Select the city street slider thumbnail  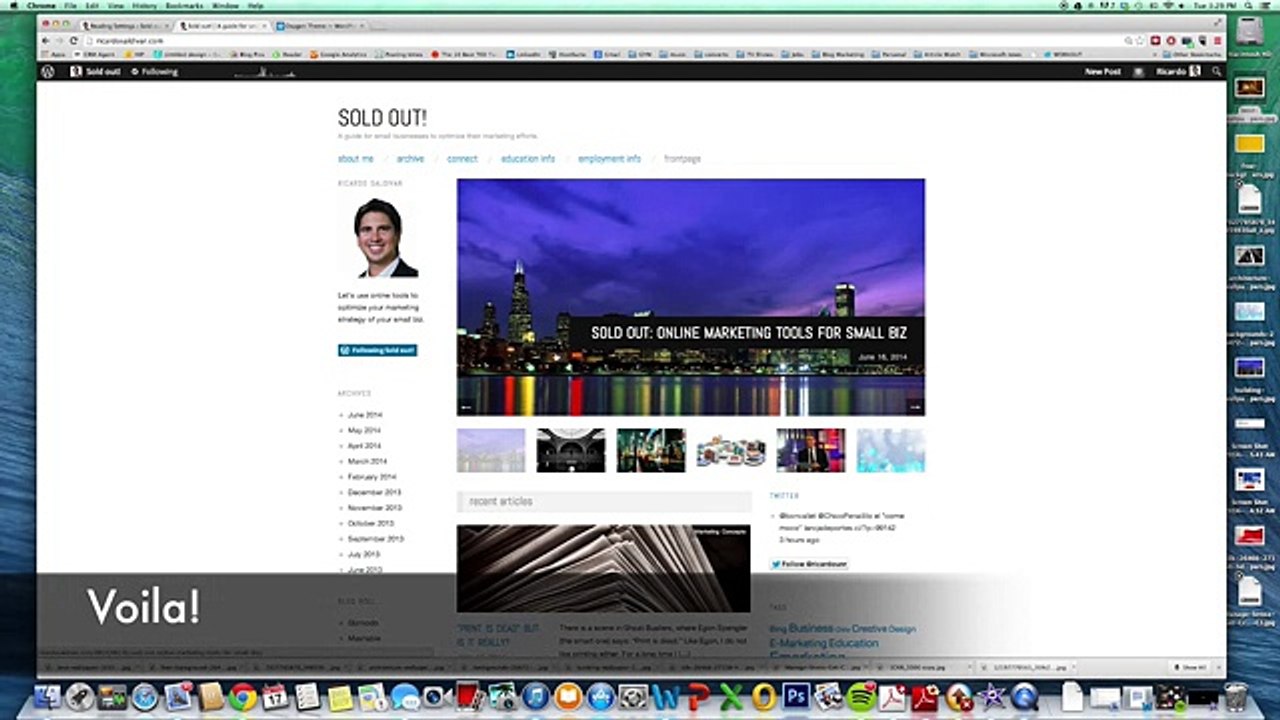coord(651,450)
